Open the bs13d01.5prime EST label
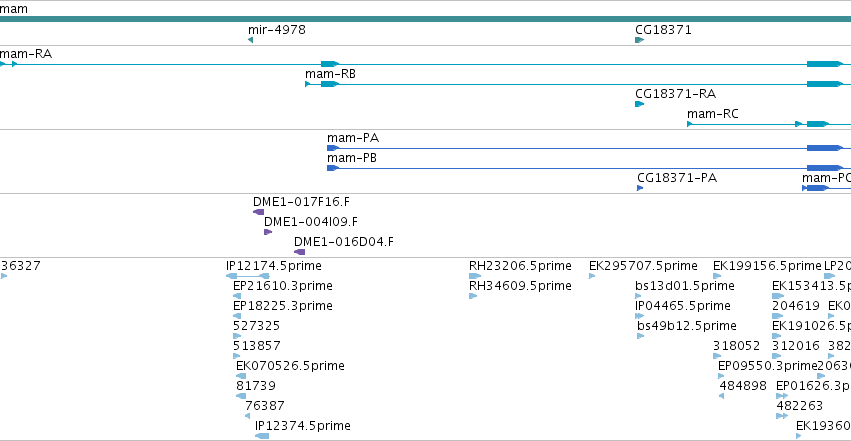 685,286
